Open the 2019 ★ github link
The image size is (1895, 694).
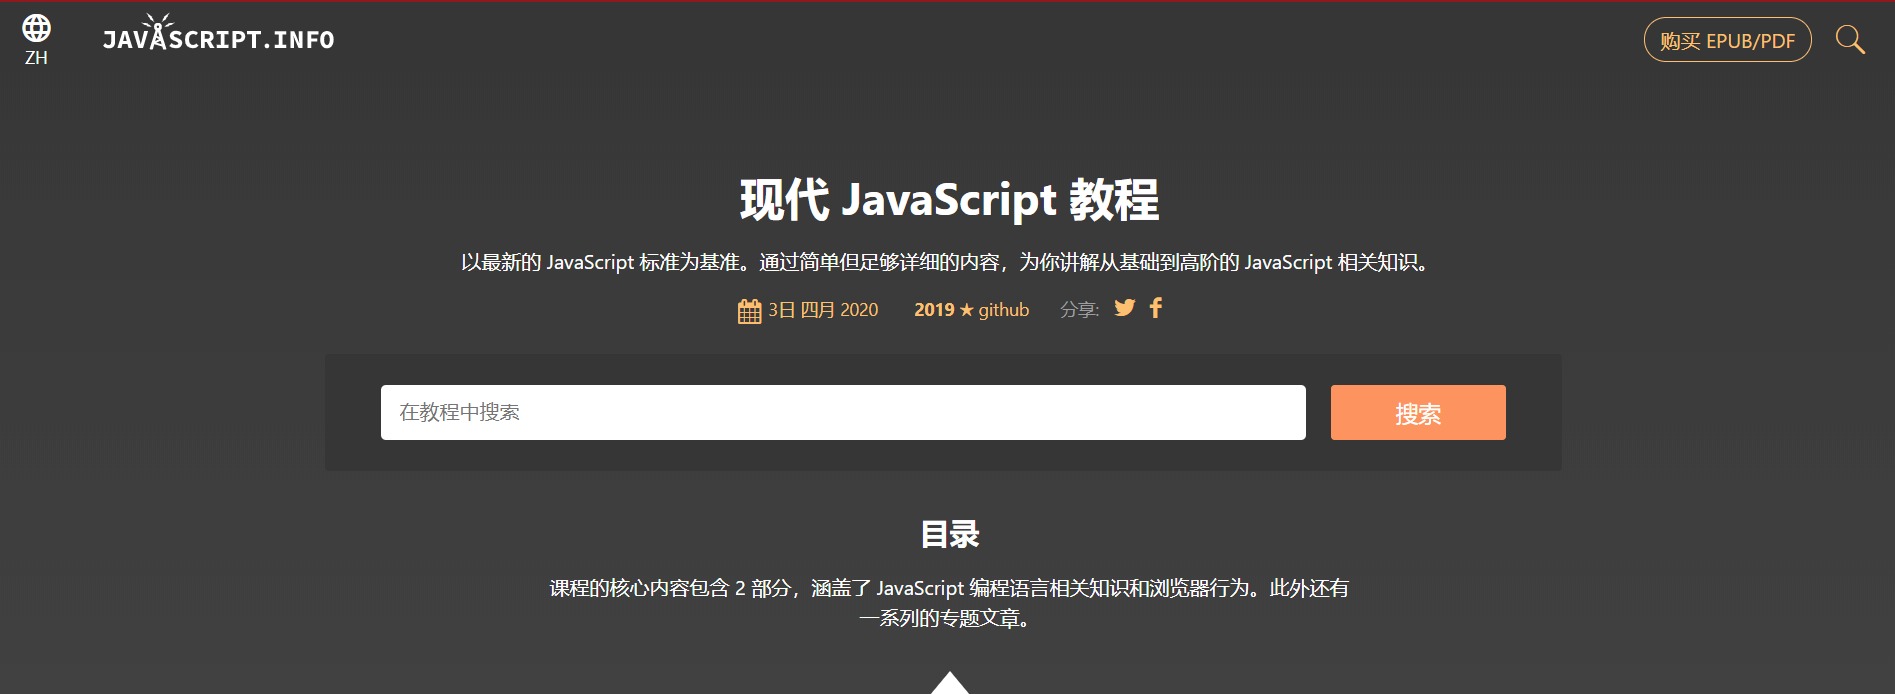(x=971, y=310)
